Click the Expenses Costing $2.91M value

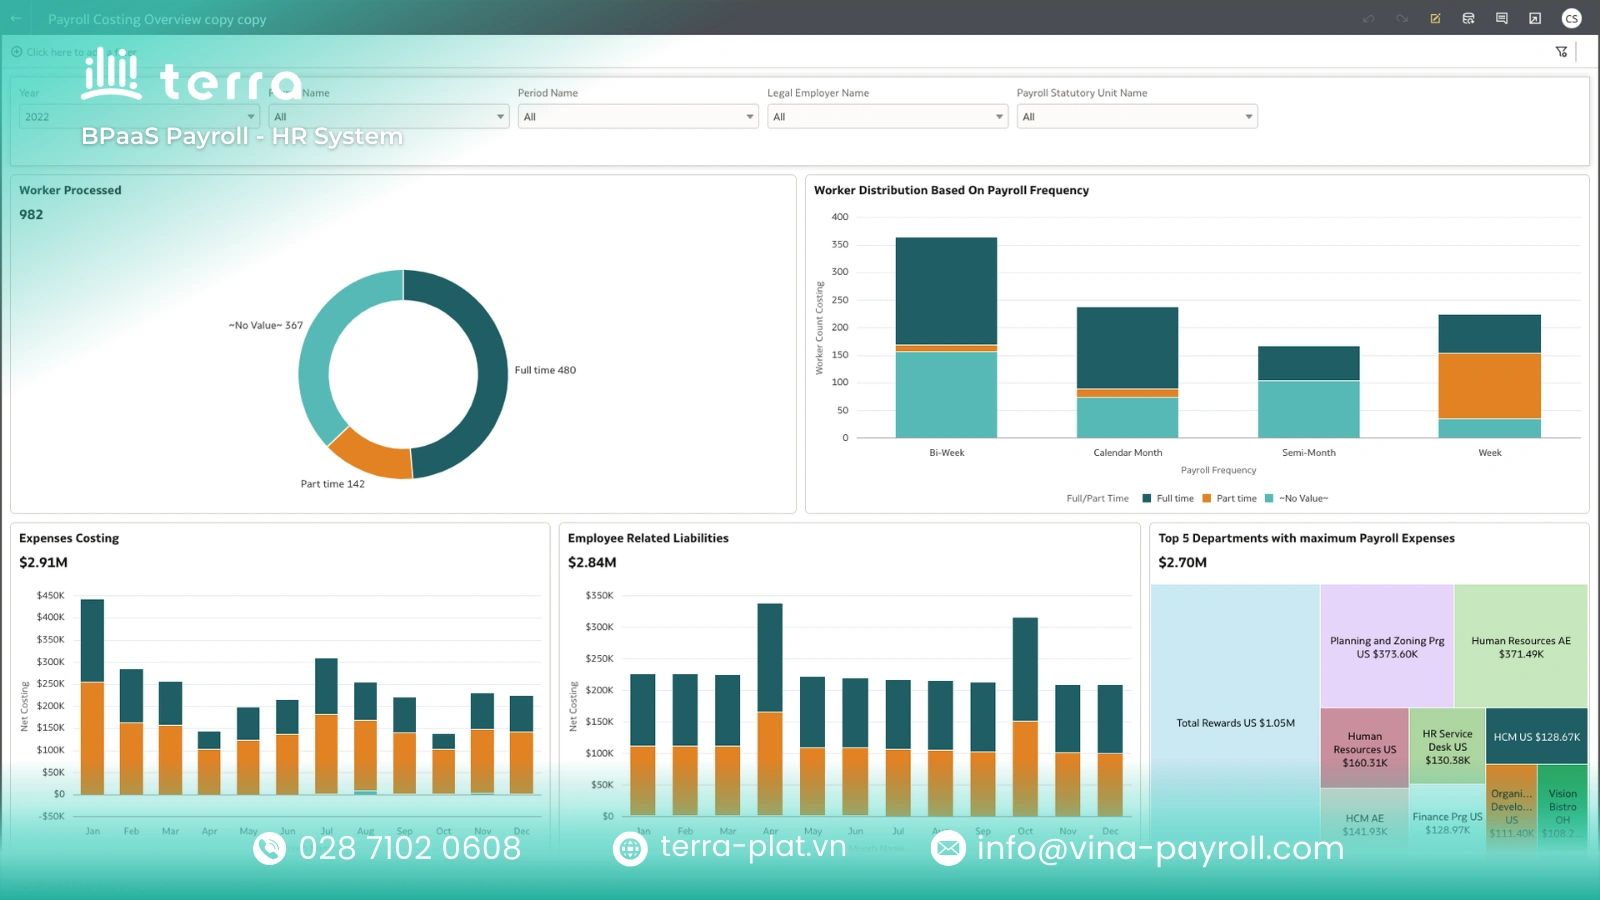point(43,562)
